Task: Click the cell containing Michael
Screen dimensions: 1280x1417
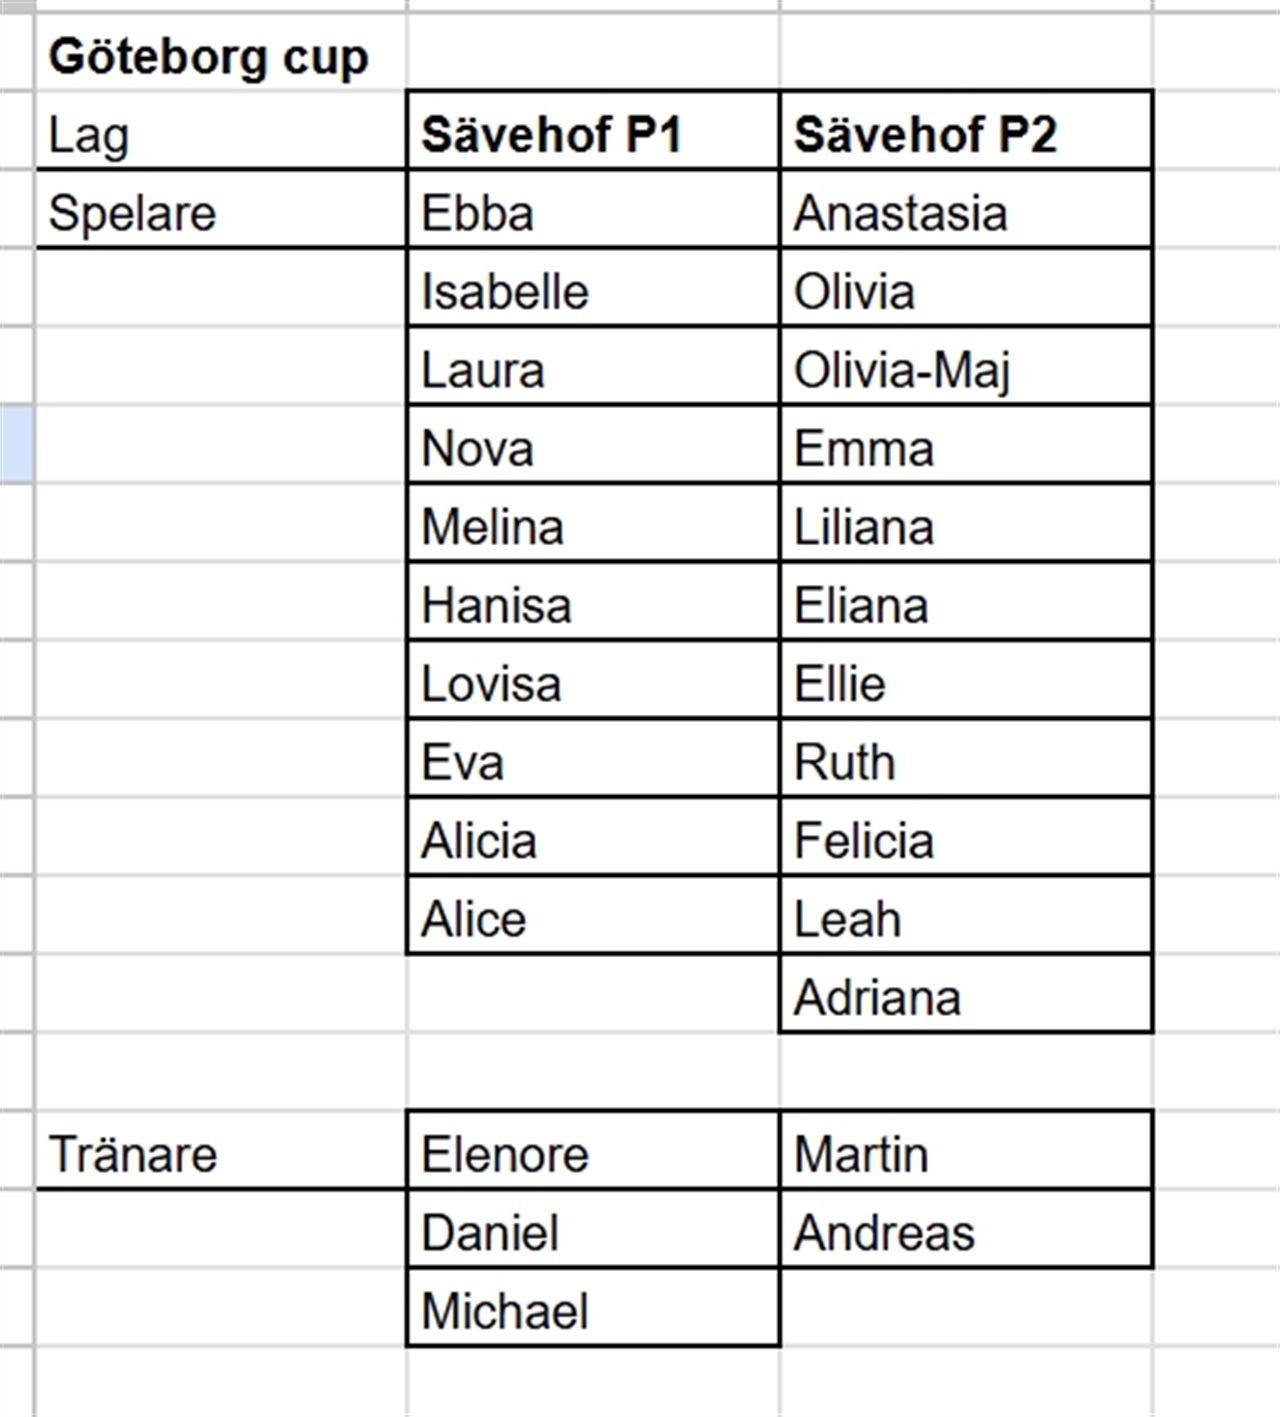Action: (x=593, y=1308)
